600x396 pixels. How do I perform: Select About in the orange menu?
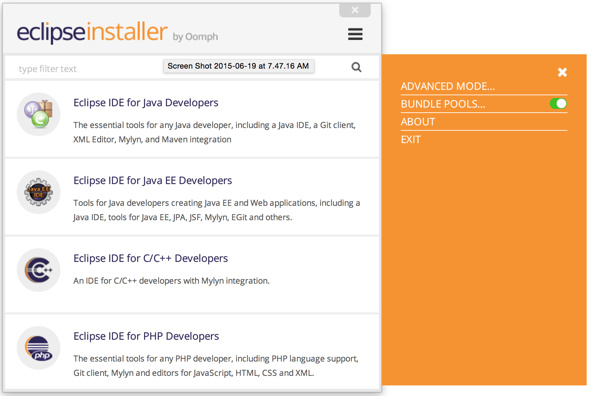417,122
